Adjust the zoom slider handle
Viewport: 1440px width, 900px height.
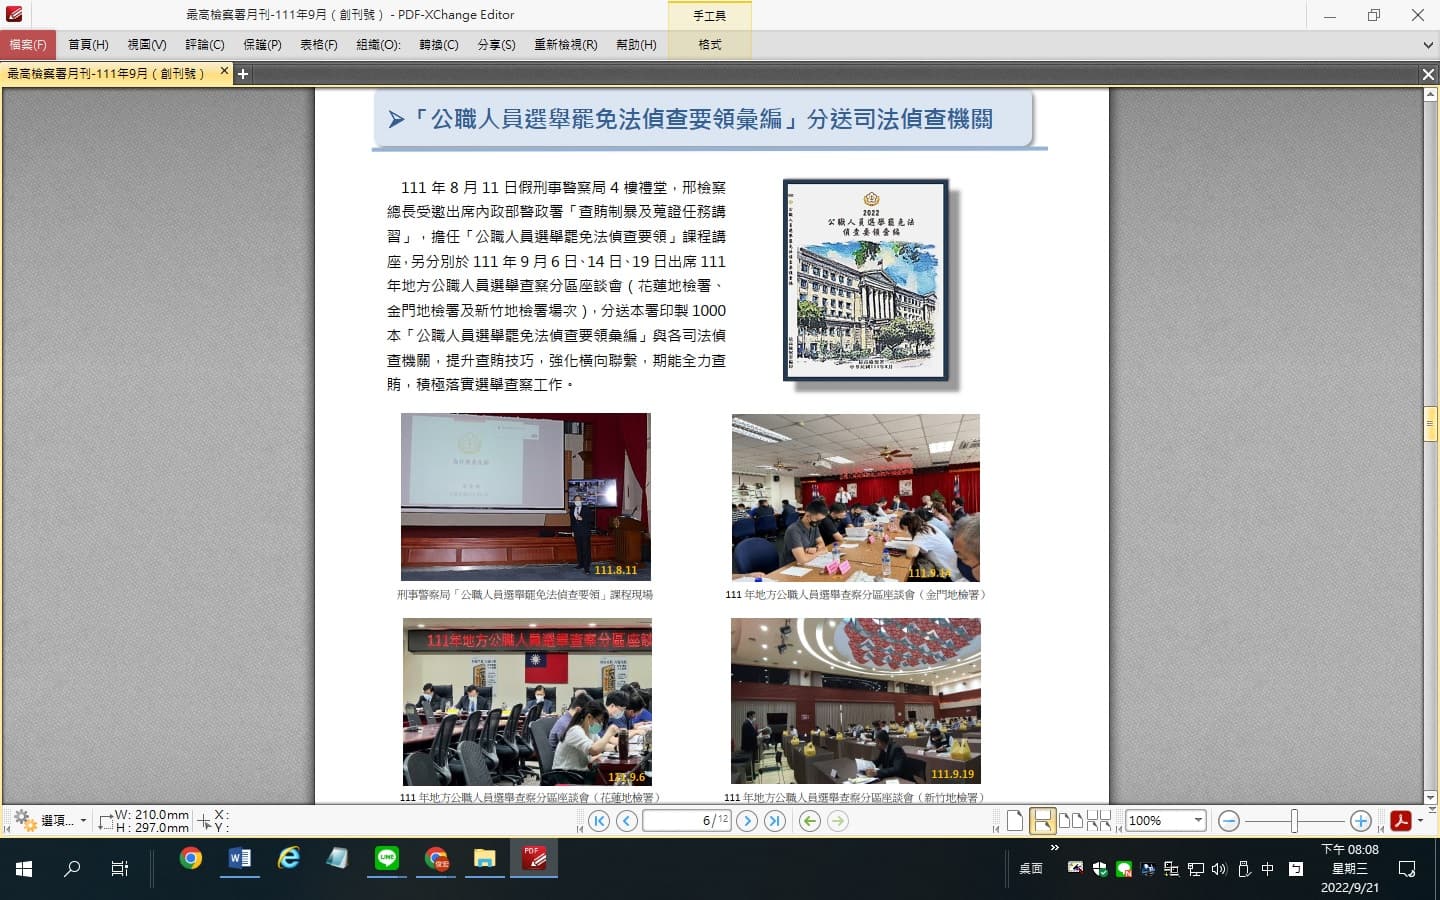point(1294,821)
